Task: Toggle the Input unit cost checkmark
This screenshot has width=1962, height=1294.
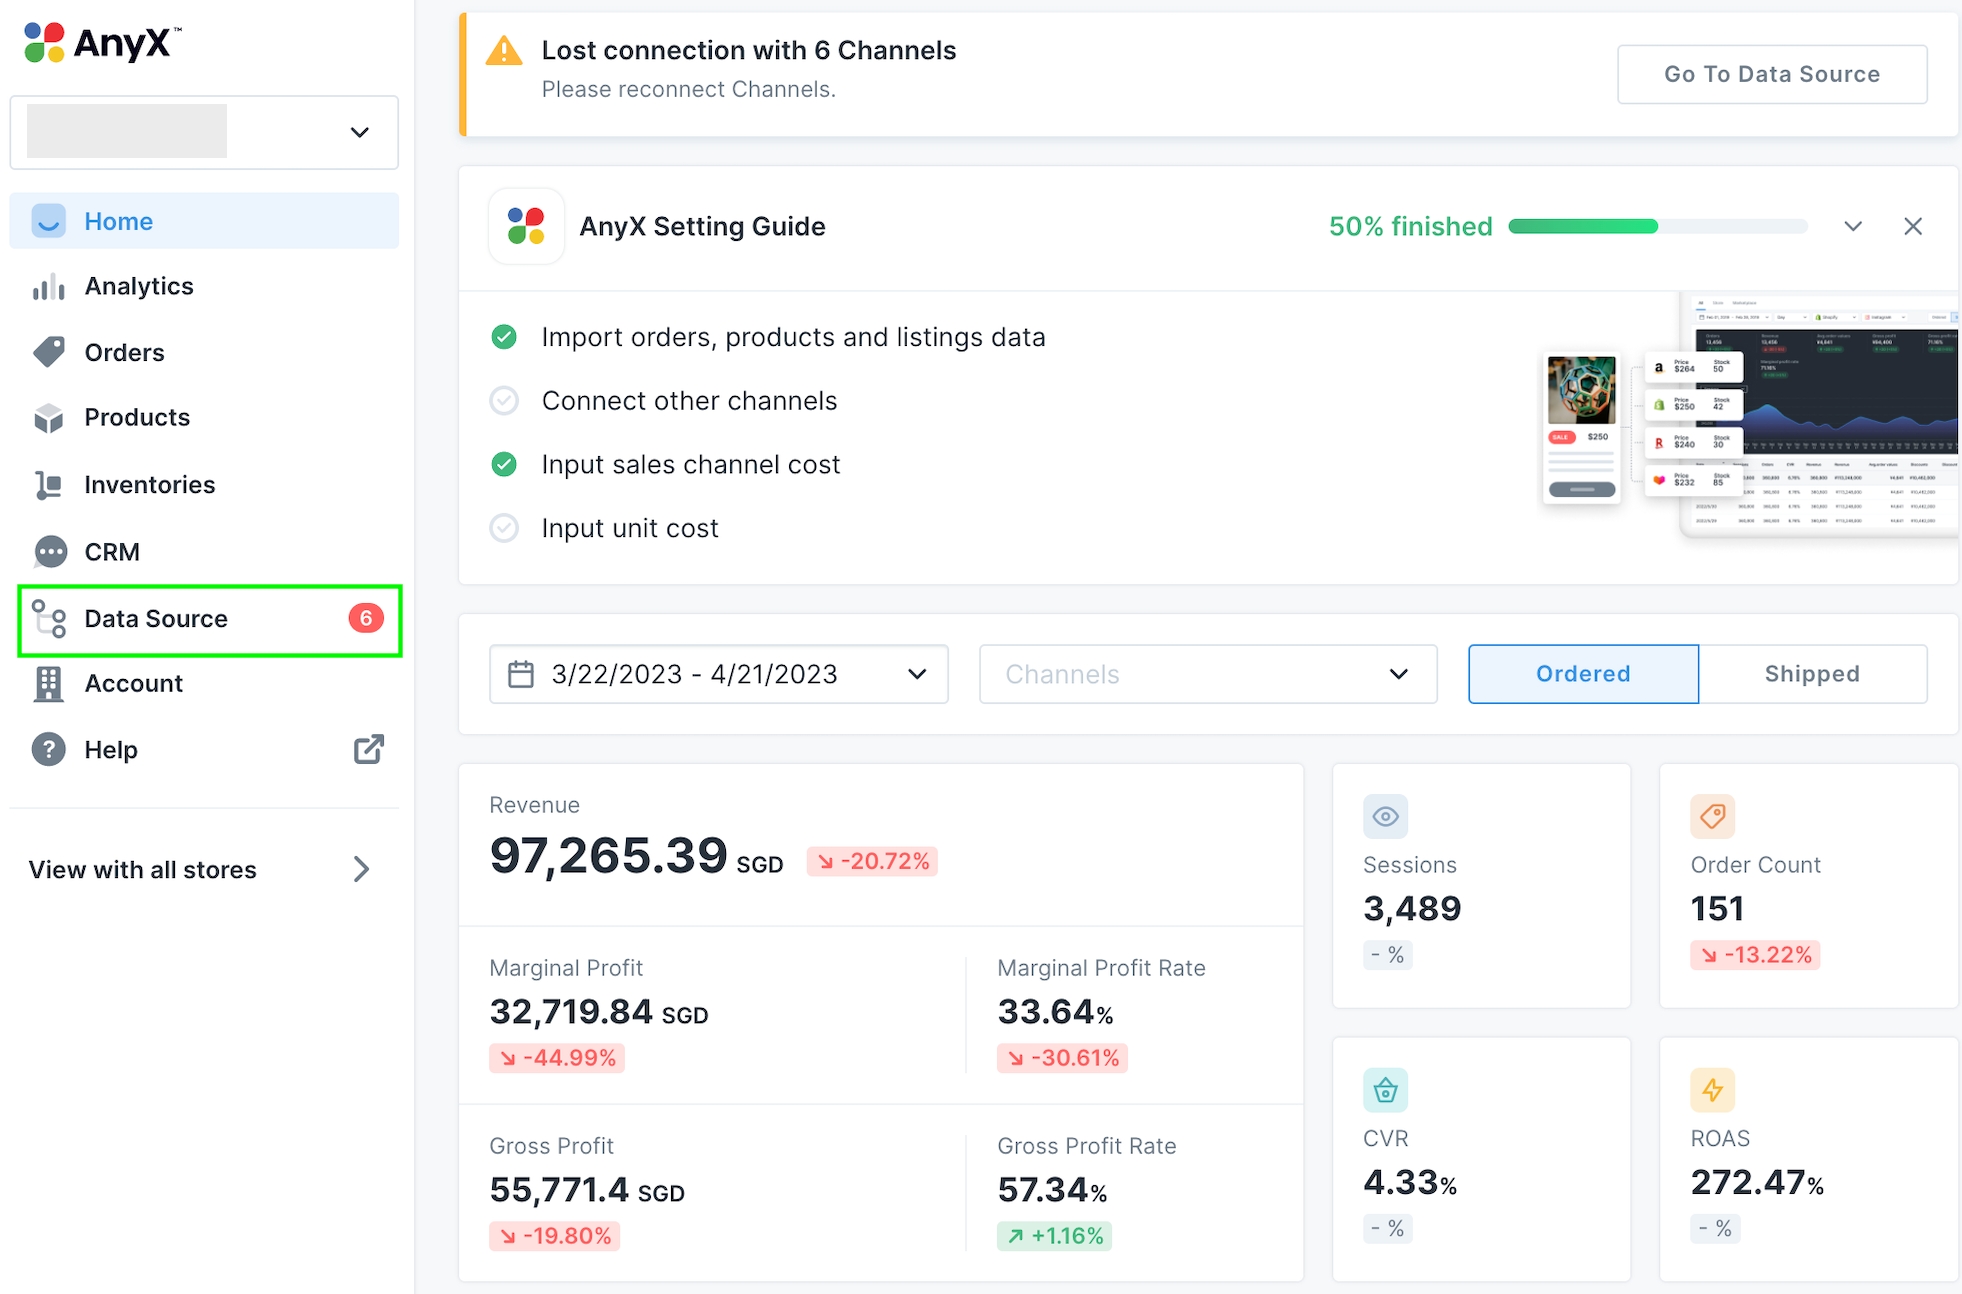Action: tap(504, 528)
